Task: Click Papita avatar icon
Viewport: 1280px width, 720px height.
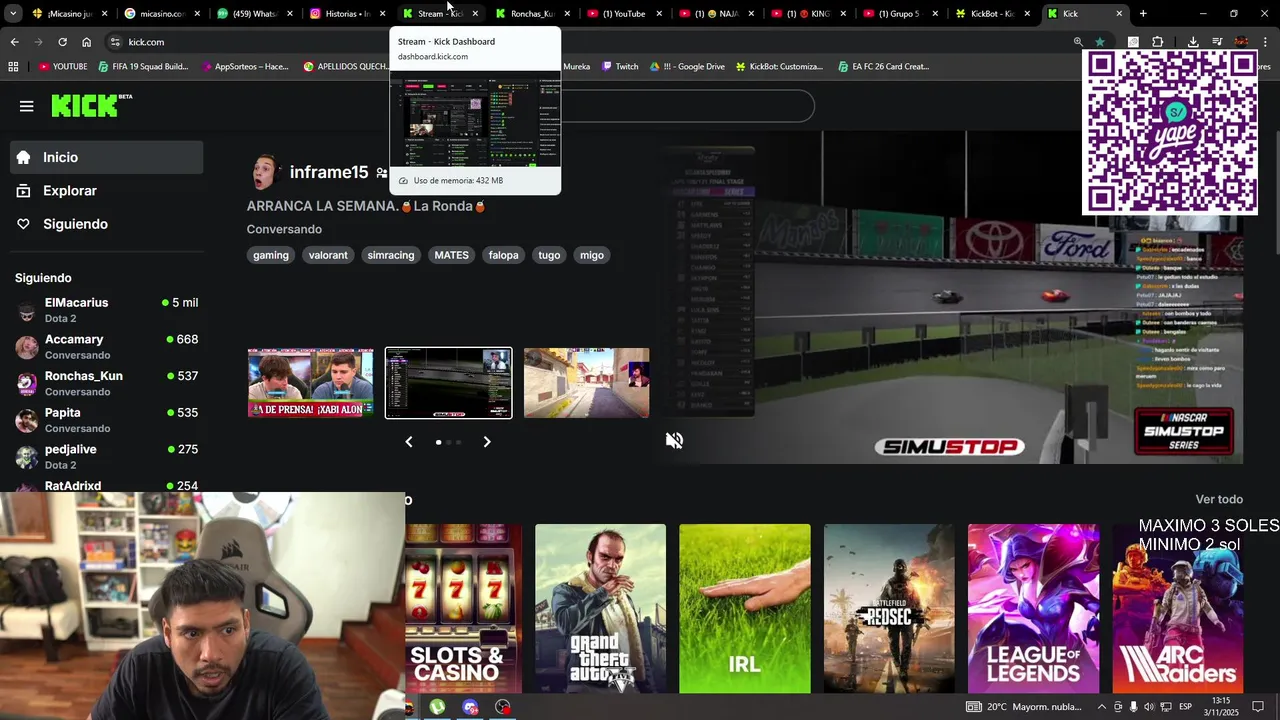Action: 27,421
